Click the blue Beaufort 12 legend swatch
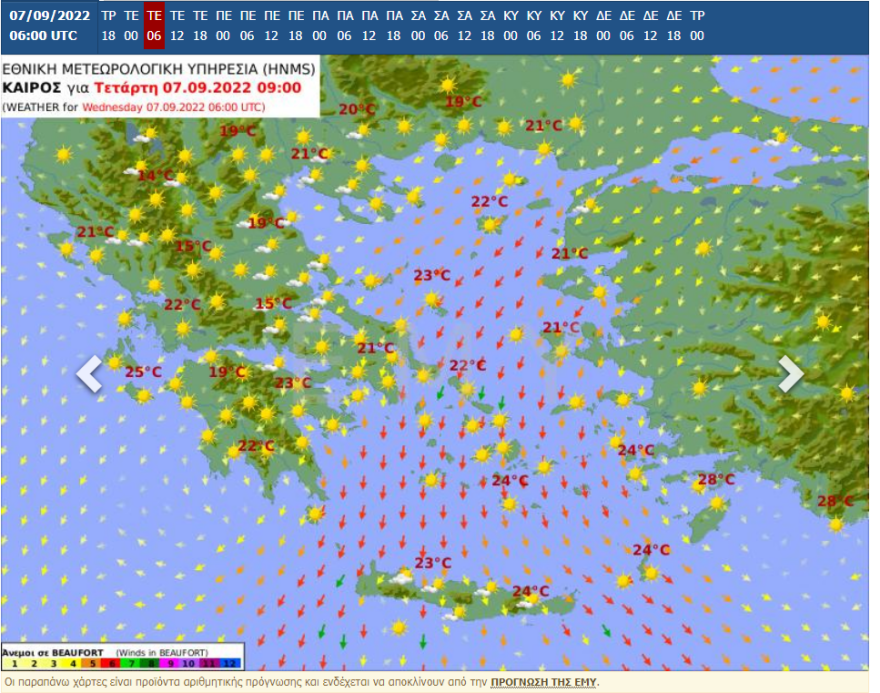Image resolution: width=880 pixels, height=693 pixels. coord(231,662)
